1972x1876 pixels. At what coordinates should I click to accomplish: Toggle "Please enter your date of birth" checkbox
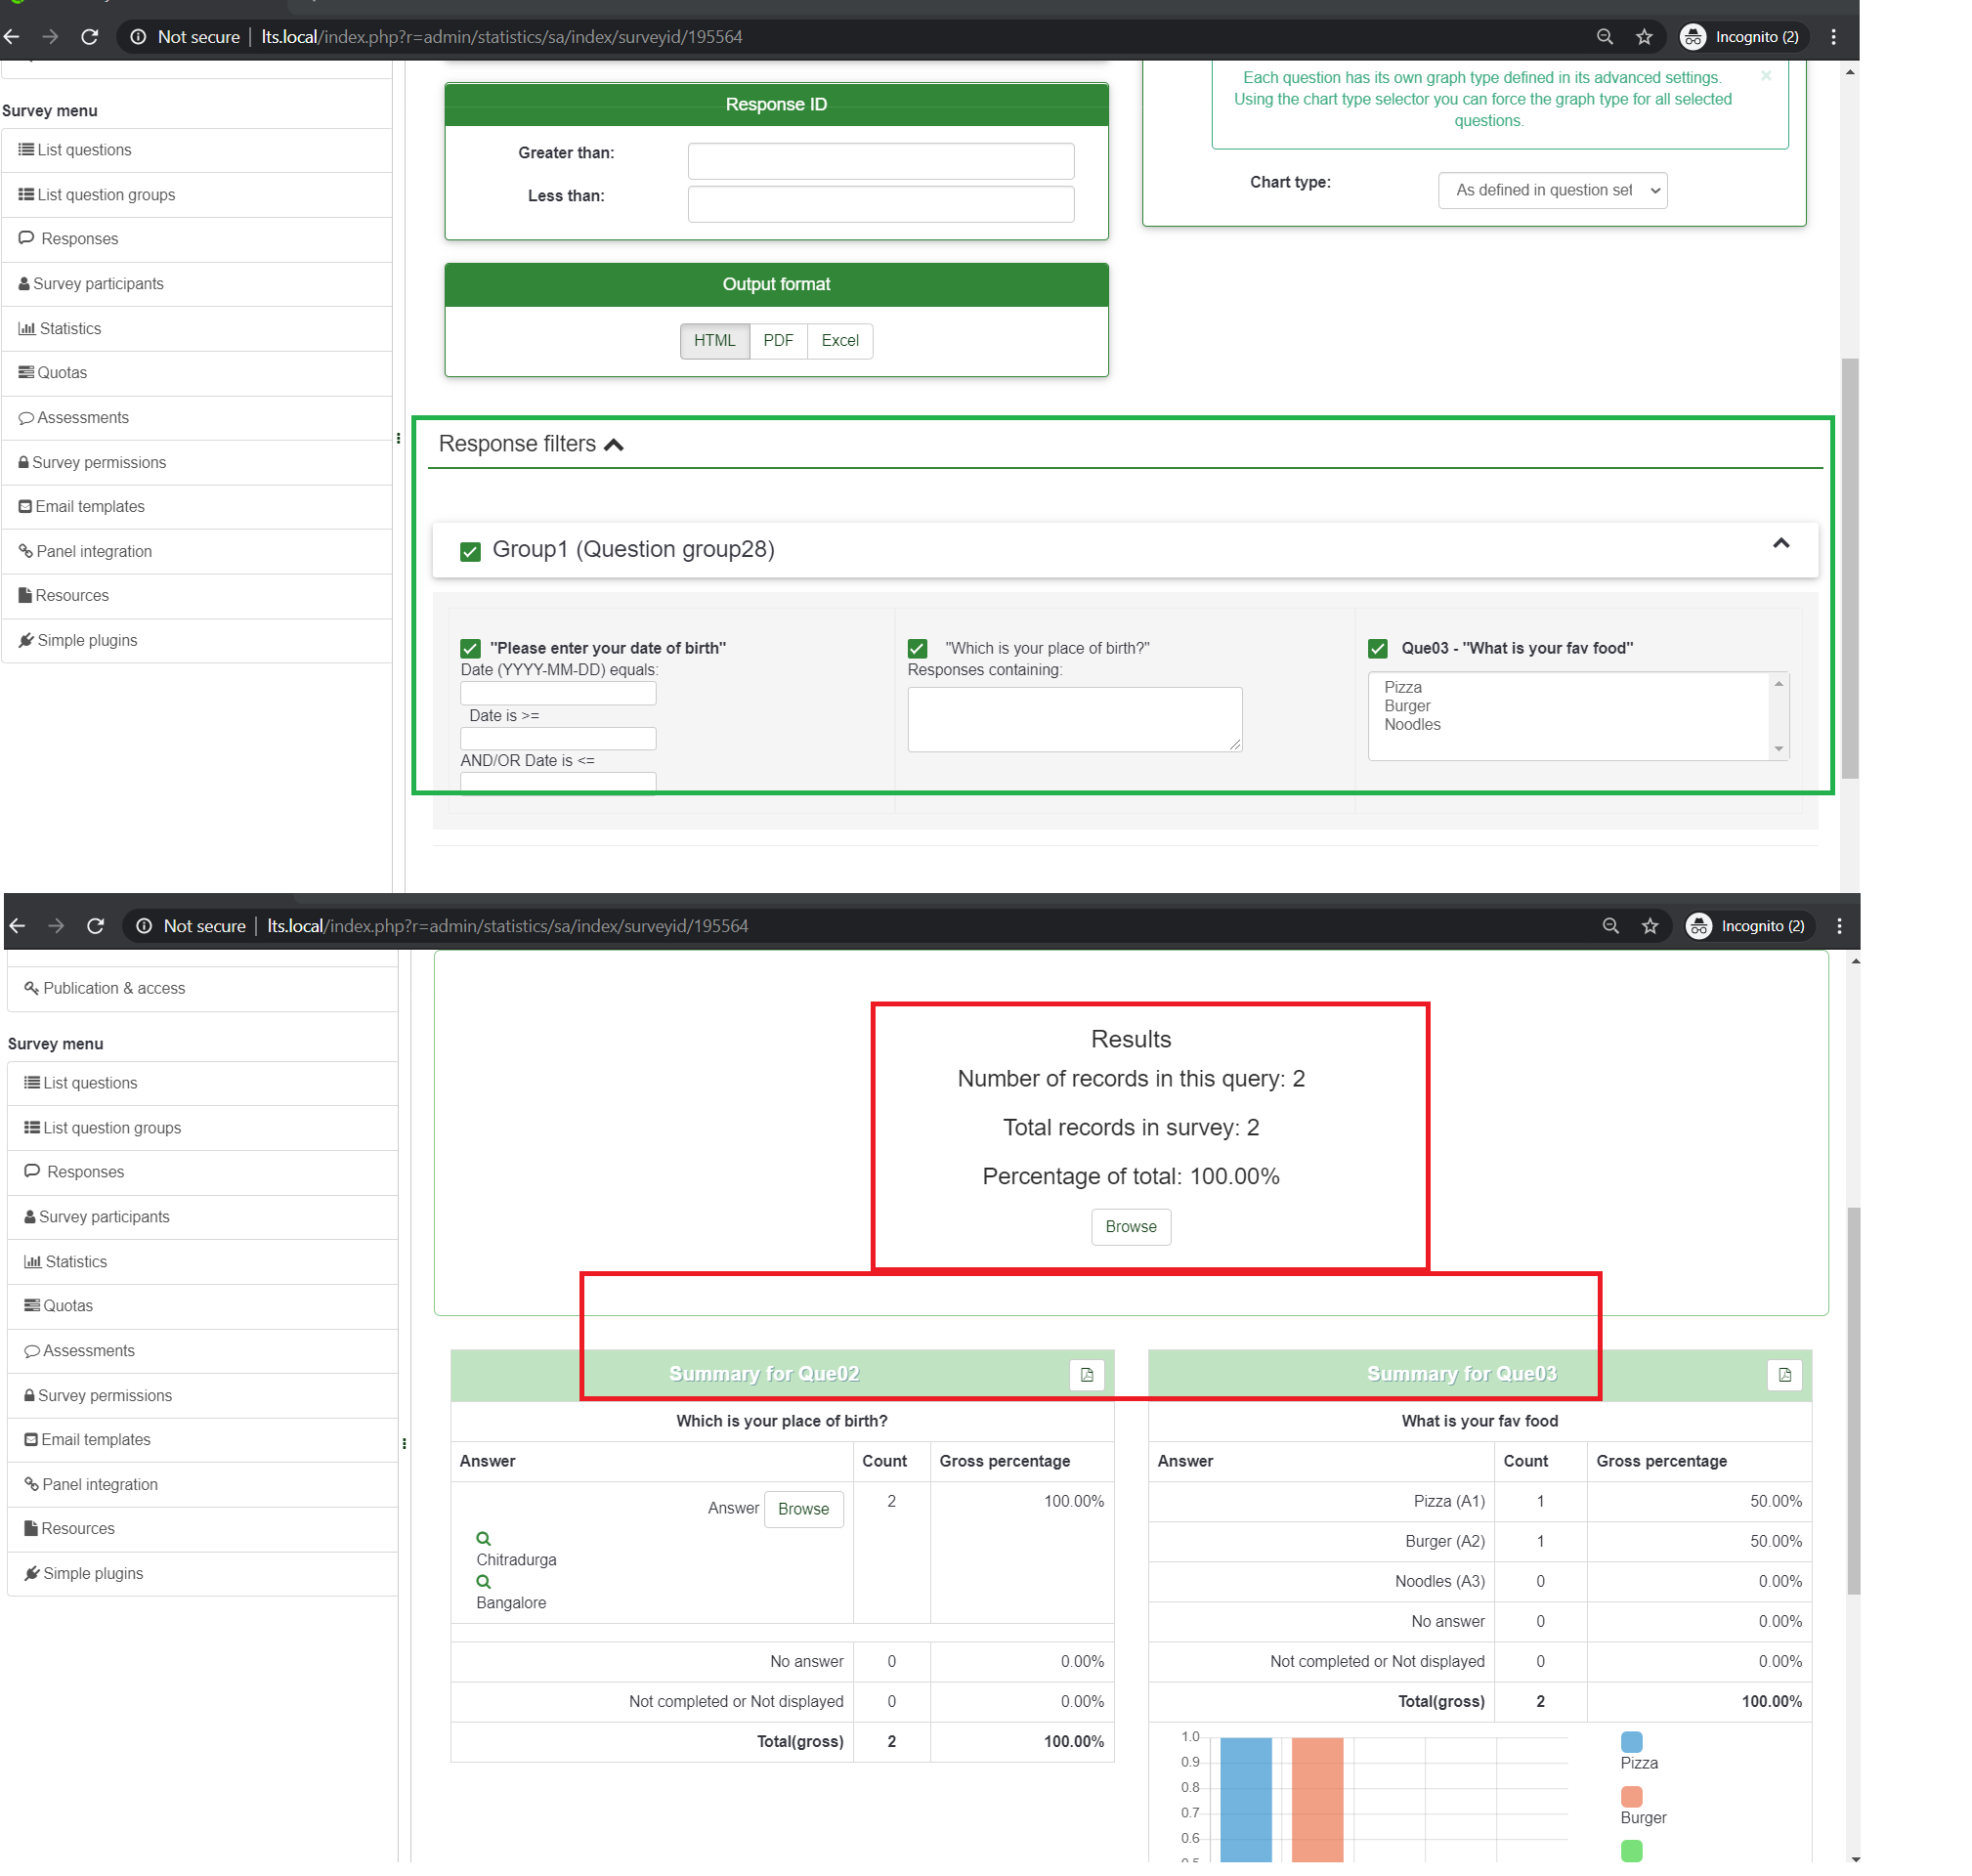tap(472, 650)
